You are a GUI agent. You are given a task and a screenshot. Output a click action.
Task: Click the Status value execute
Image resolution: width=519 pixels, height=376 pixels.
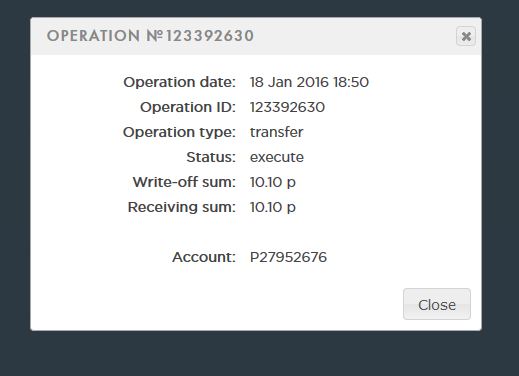point(277,157)
